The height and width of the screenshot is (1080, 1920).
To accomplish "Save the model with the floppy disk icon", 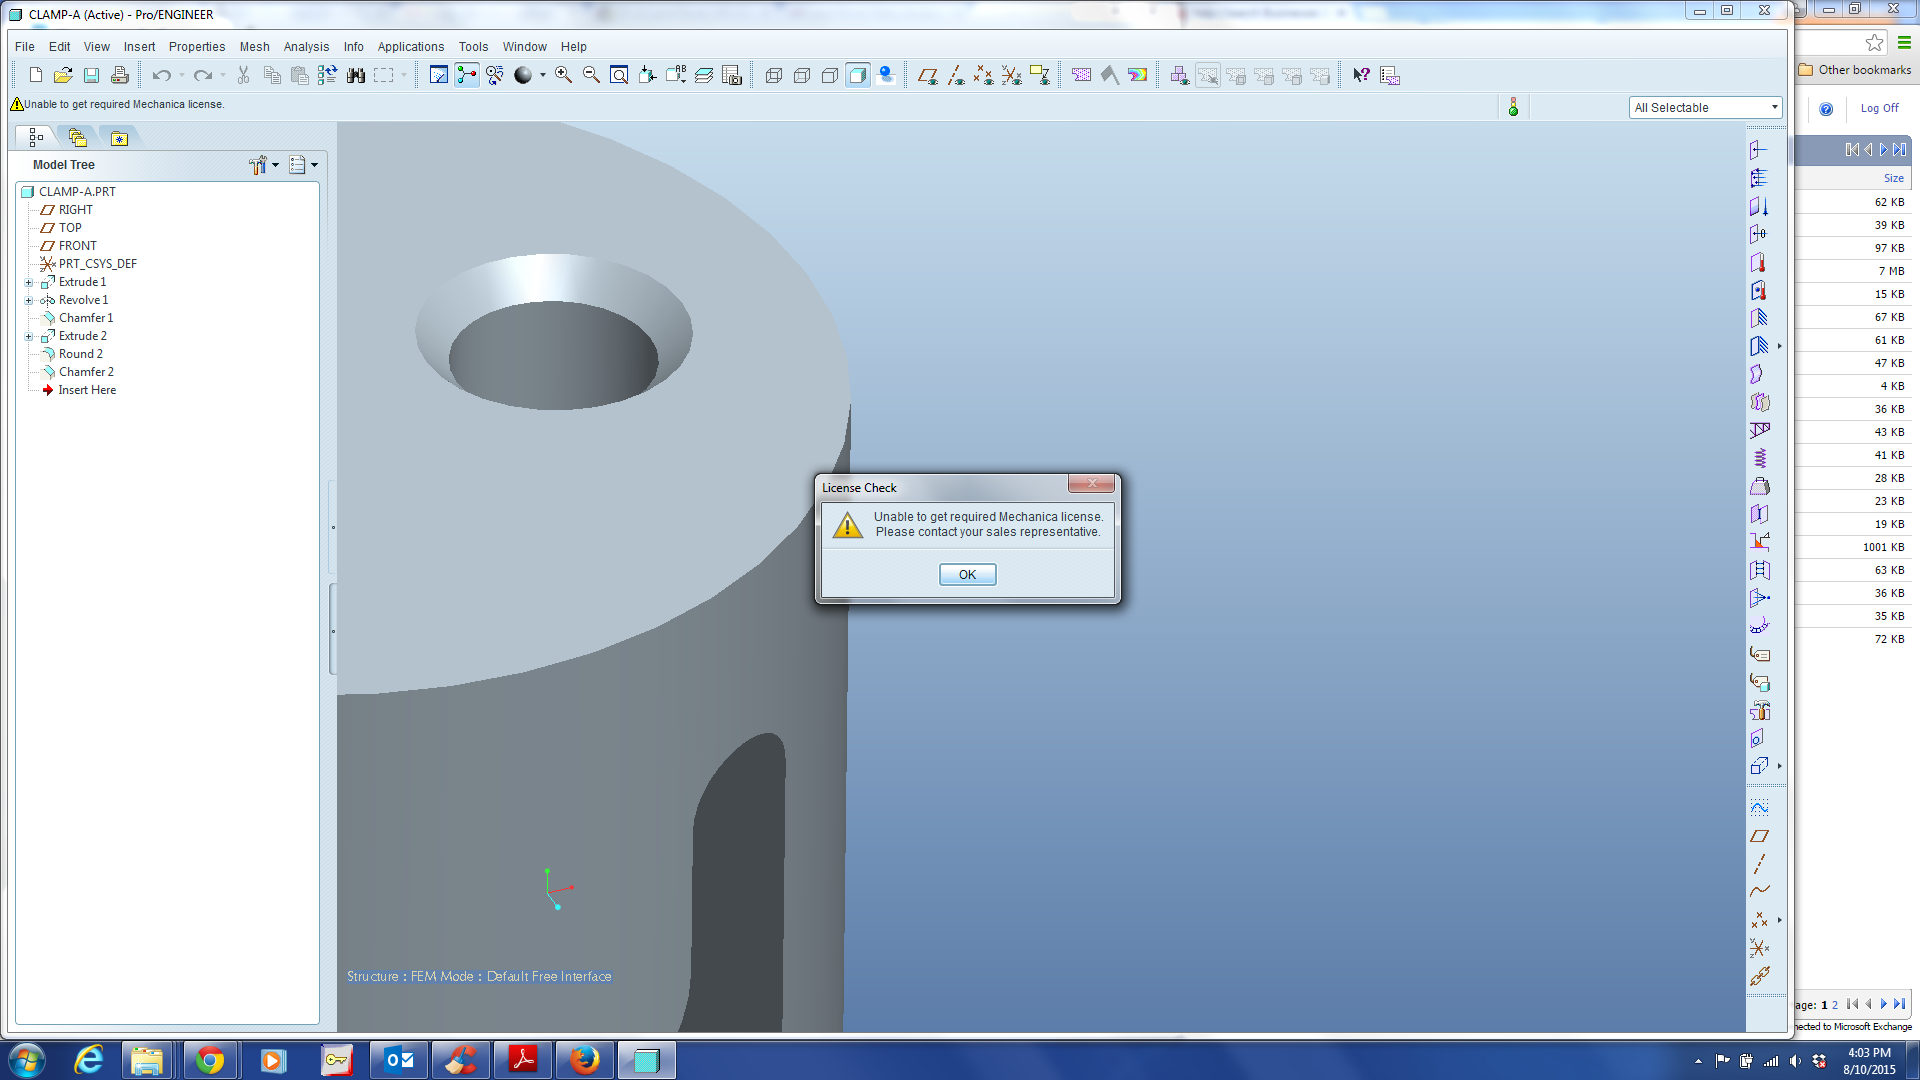I will coord(91,75).
